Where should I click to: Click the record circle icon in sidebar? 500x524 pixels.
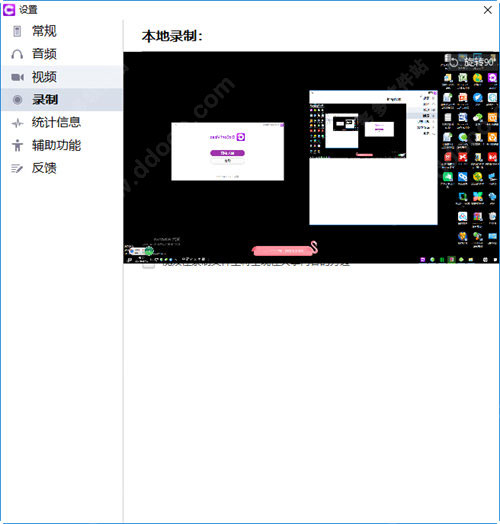17,100
